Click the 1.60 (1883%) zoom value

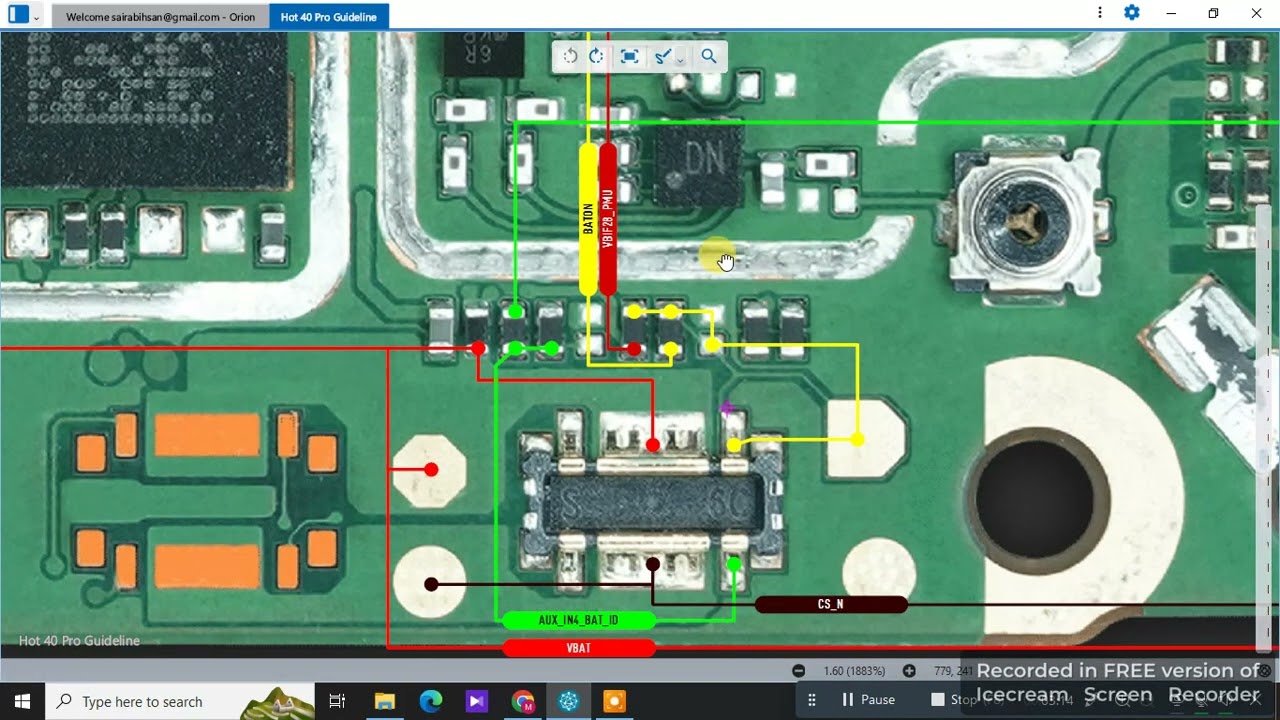pos(853,671)
